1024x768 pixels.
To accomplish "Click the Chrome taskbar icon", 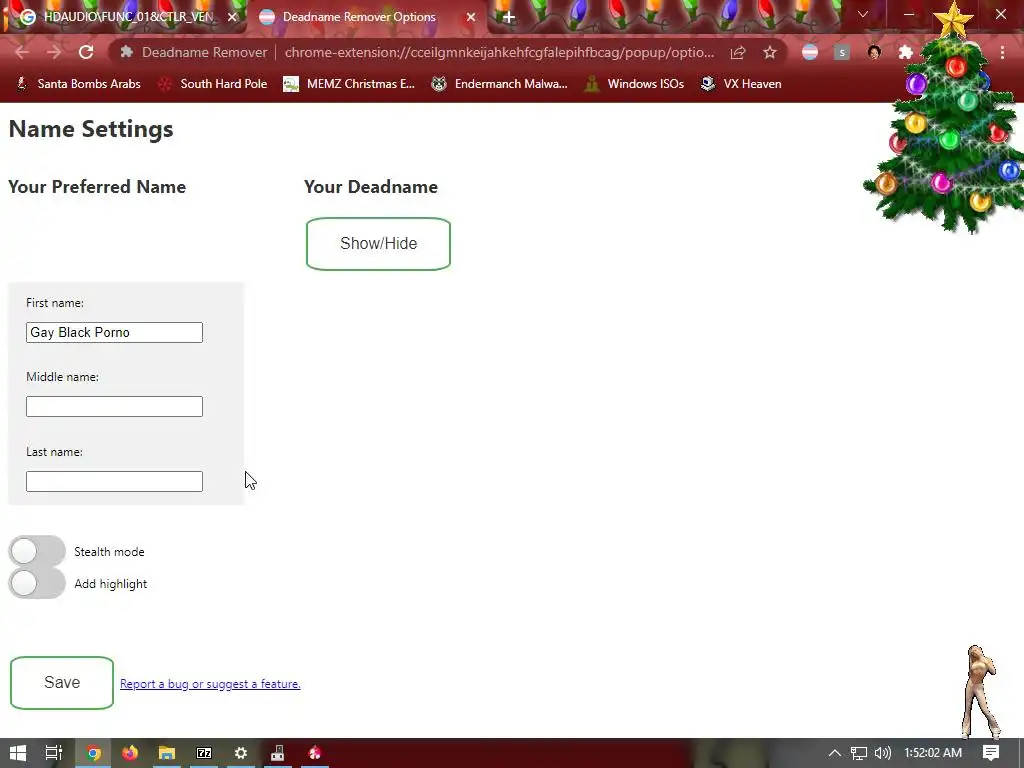I will [93, 753].
